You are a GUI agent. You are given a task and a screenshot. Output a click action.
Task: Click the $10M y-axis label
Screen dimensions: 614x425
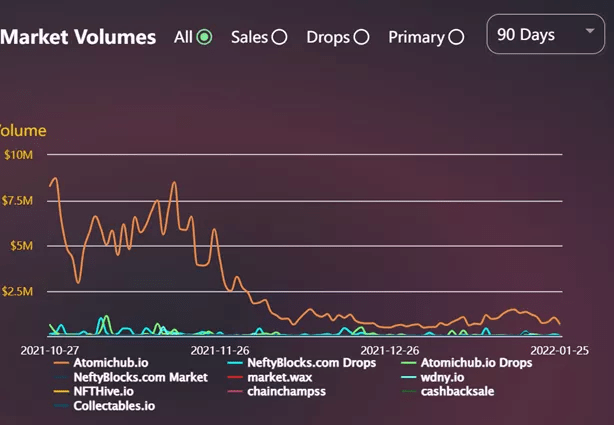(x=20, y=154)
